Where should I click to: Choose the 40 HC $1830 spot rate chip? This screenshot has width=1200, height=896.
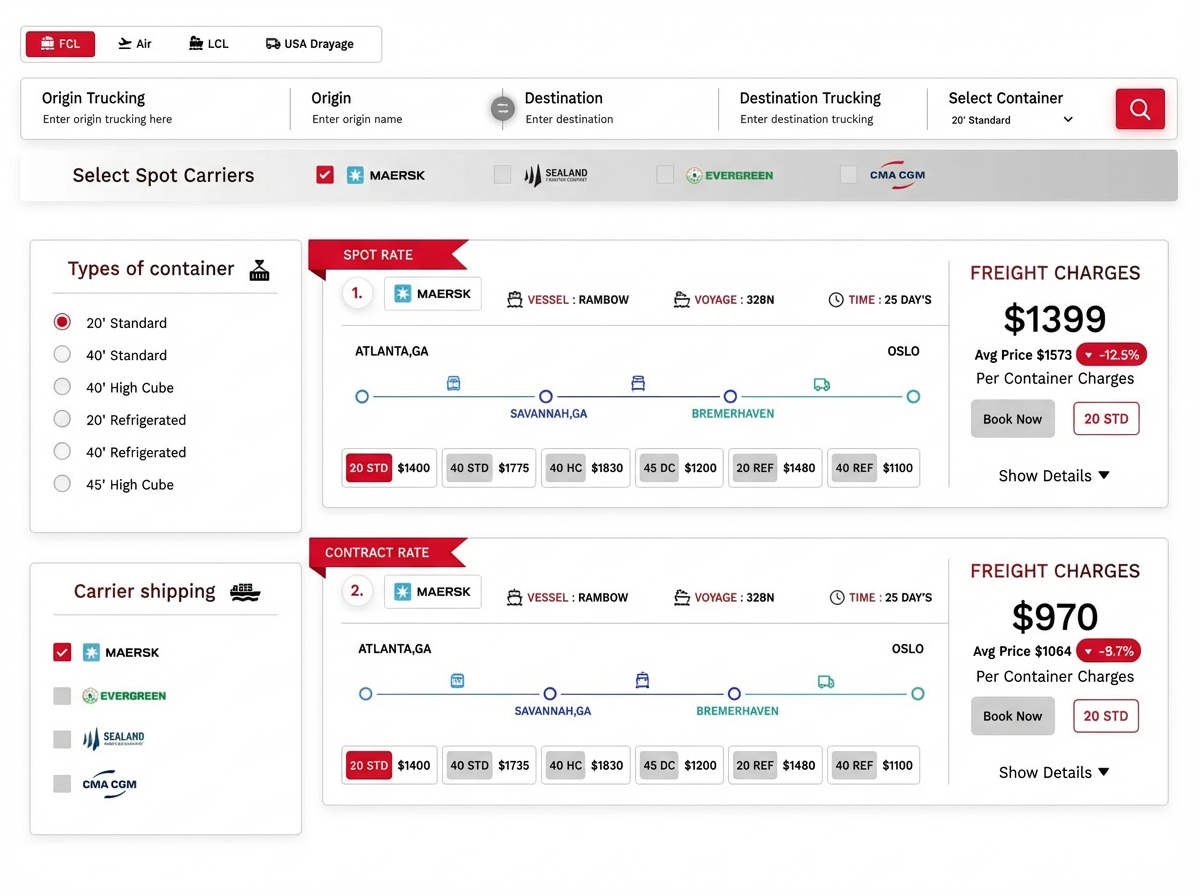click(x=585, y=468)
